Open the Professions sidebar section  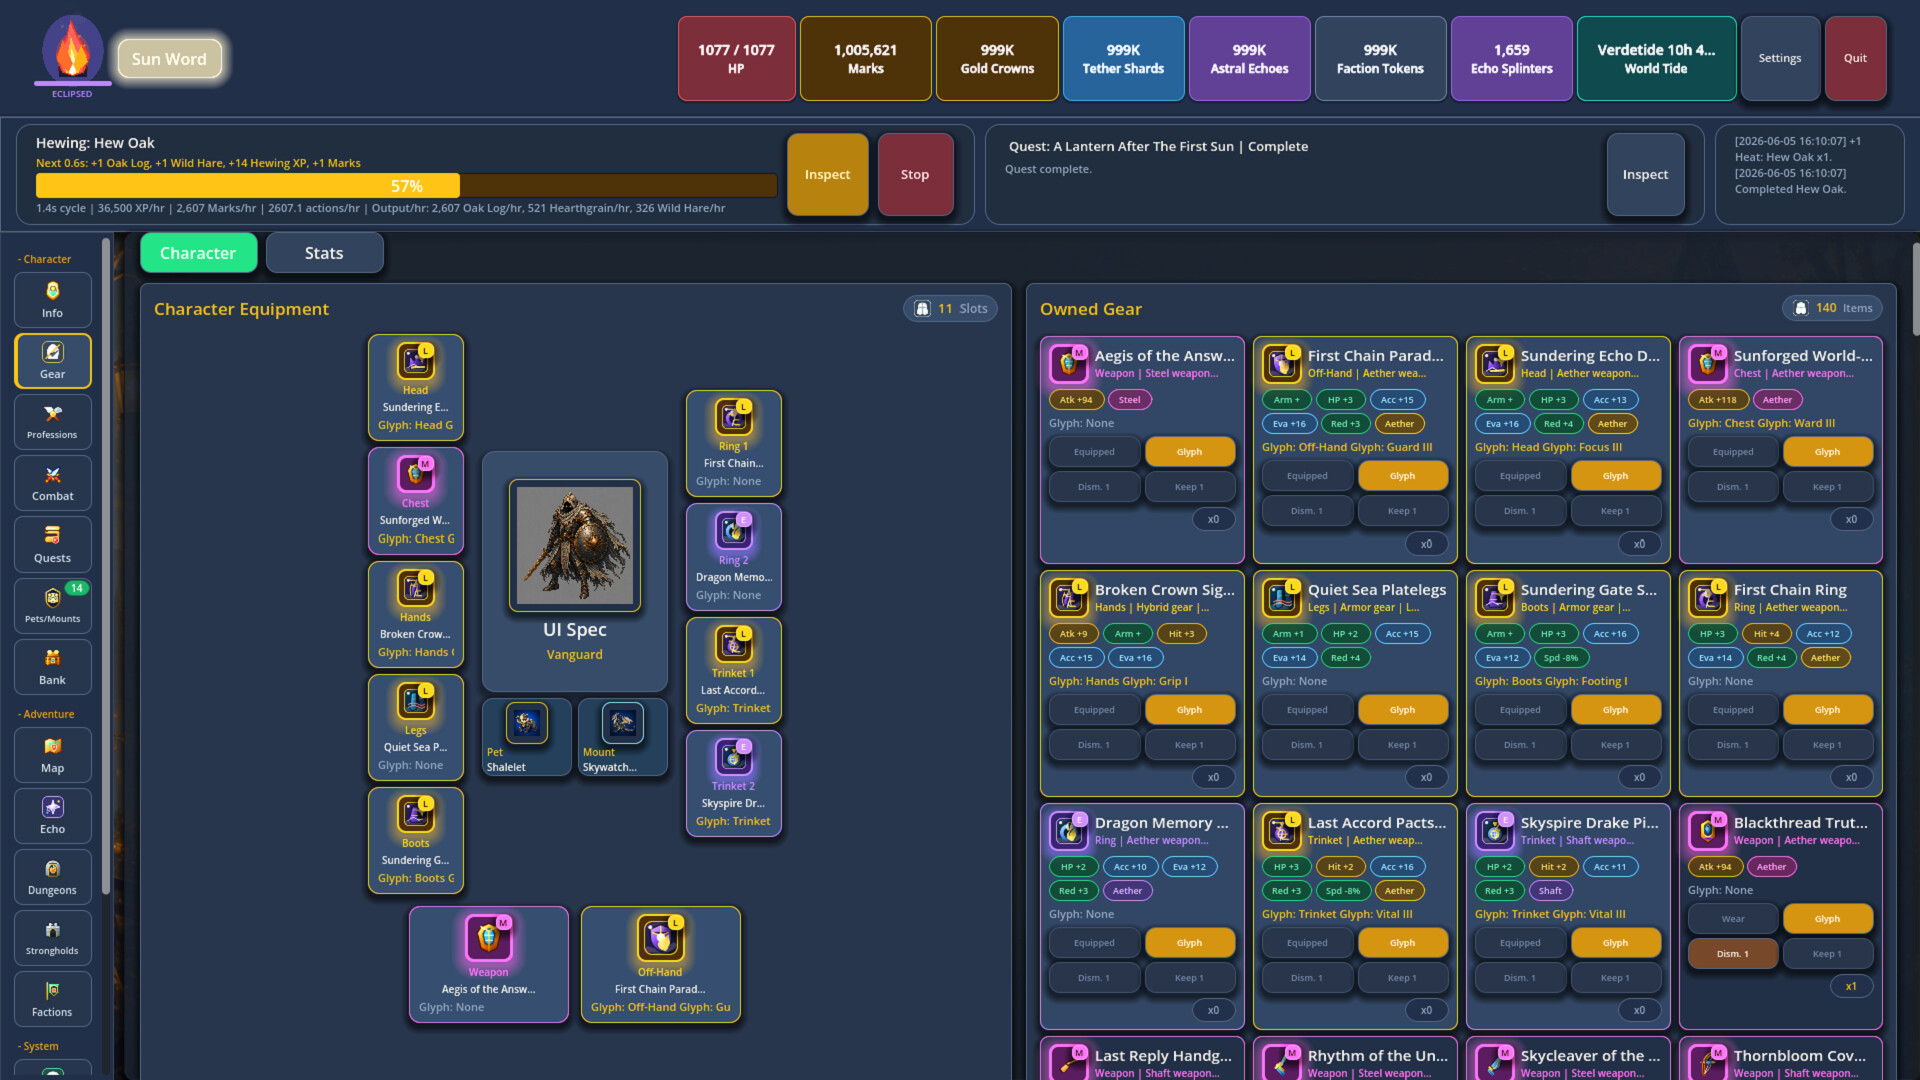click(x=53, y=422)
